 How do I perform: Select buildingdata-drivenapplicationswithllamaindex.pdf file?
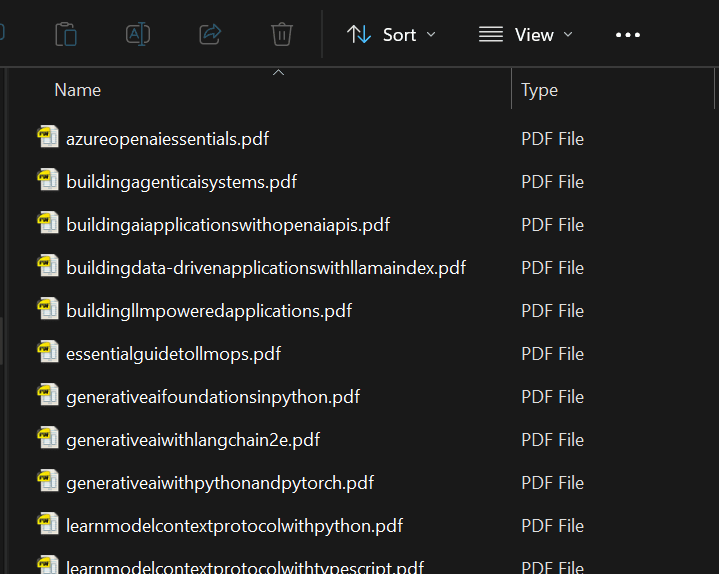[x=266, y=268]
